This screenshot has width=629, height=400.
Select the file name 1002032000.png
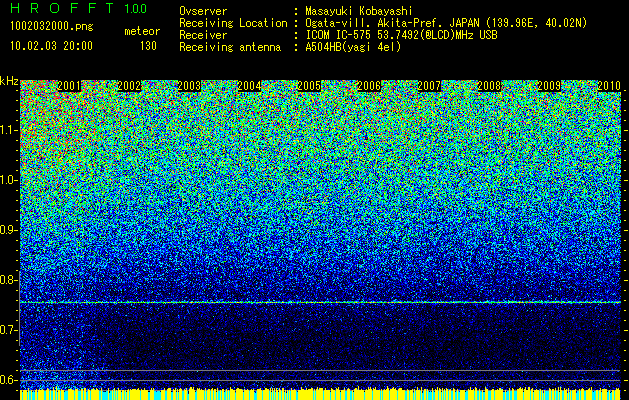[x=52, y=26]
